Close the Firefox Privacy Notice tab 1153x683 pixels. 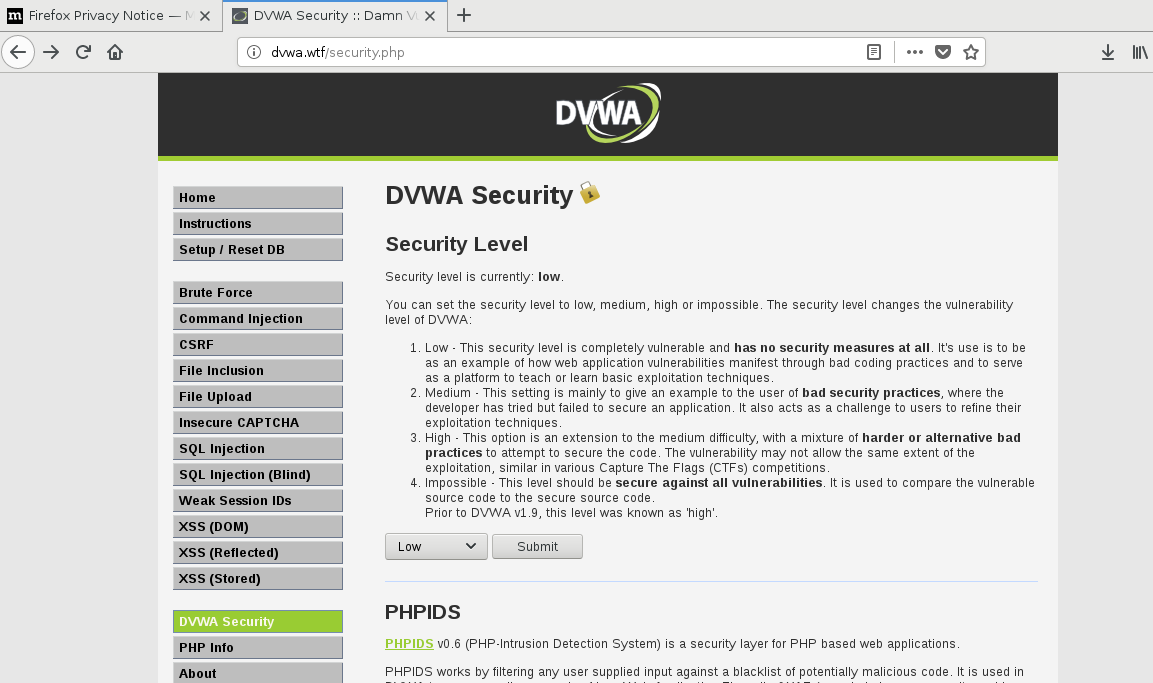[205, 15]
